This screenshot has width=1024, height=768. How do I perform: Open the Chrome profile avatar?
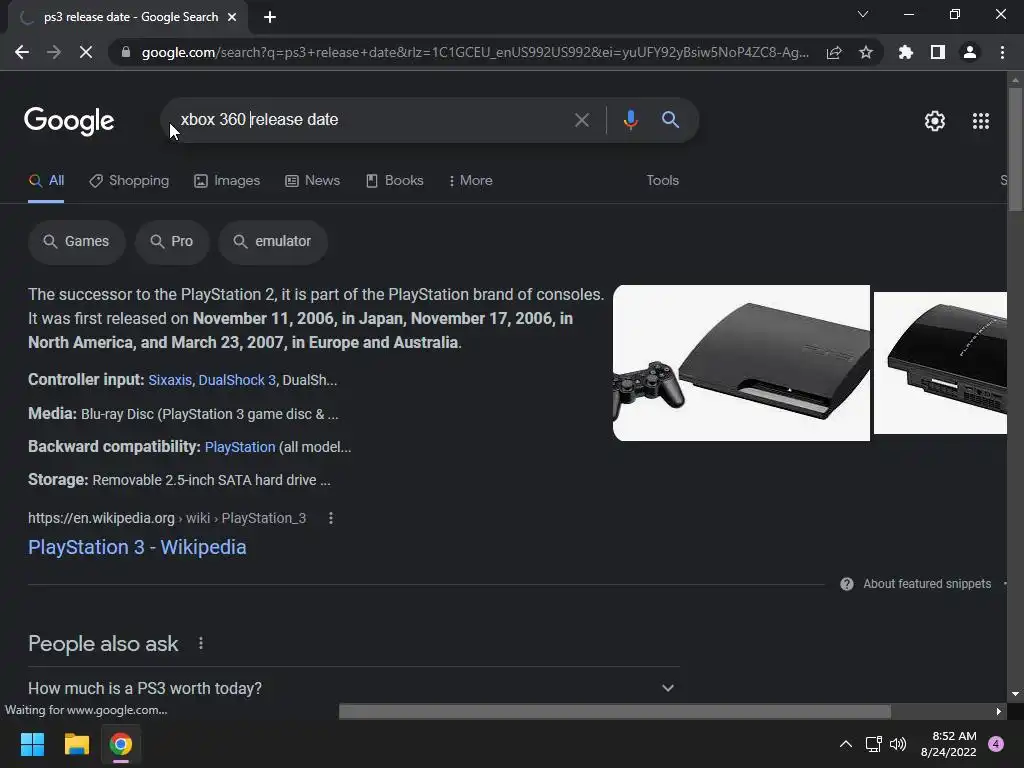(x=970, y=52)
